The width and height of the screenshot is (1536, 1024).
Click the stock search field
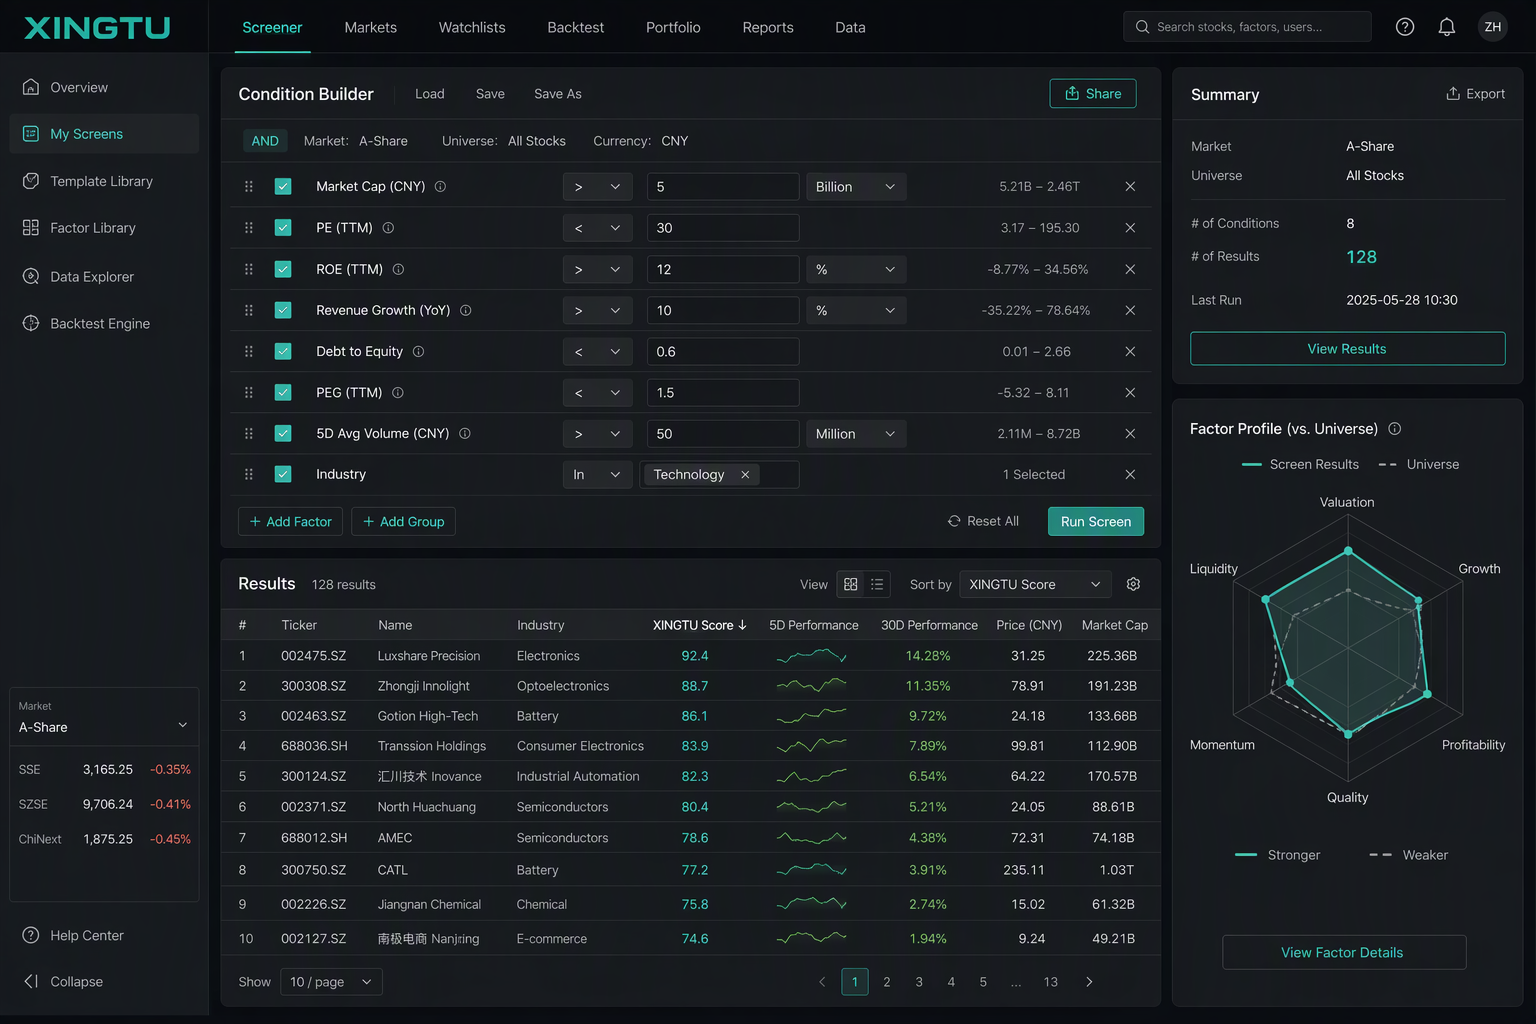[x=1247, y=27]
